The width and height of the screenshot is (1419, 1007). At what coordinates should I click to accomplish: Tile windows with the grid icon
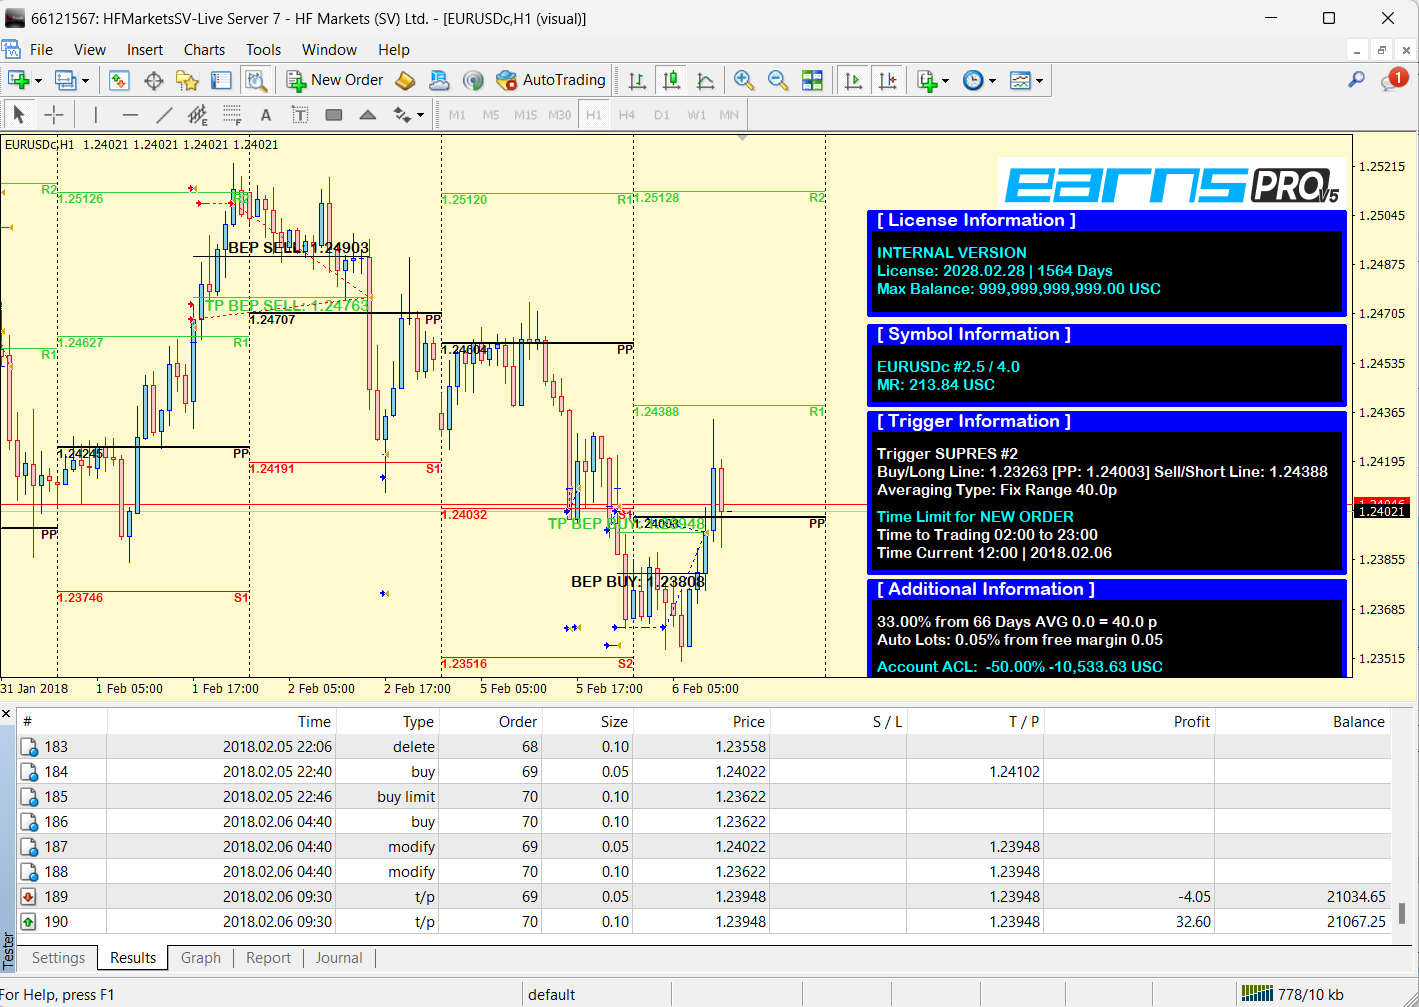[x=812, y=80]
